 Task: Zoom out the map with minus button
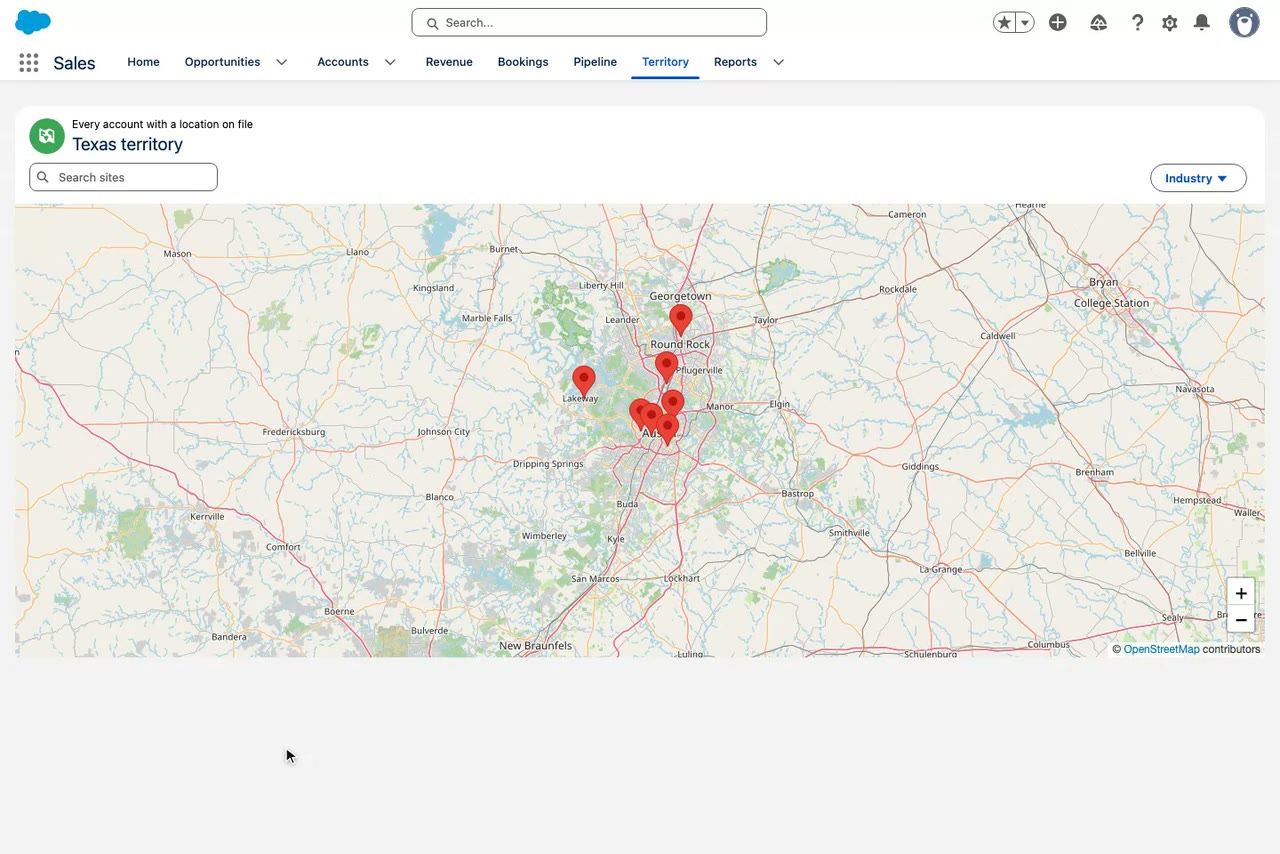1241,620
